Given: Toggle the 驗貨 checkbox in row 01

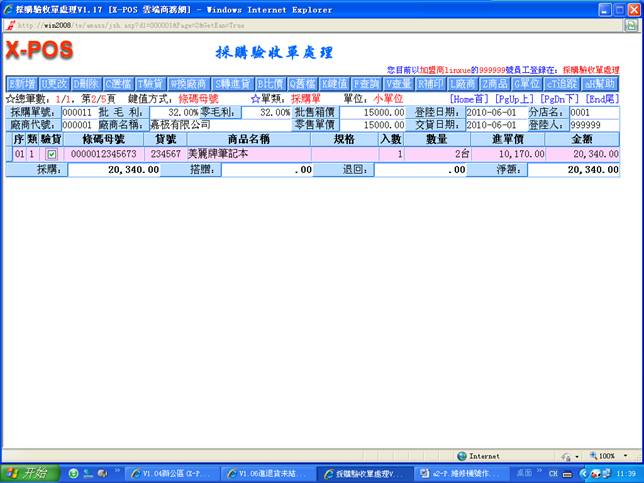Looking at the screenshot, I should click(x=52, y=155).
